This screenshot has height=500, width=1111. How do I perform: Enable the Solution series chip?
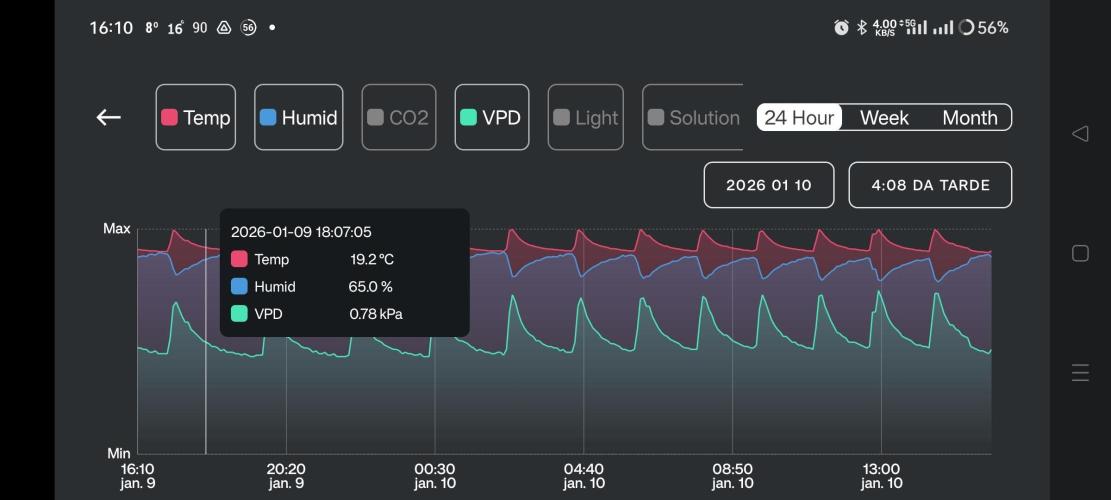(693, 118)
